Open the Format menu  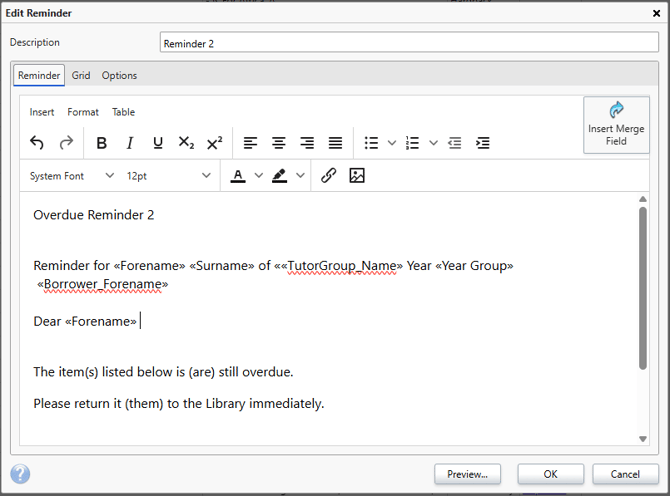click(x=83, y=112)
